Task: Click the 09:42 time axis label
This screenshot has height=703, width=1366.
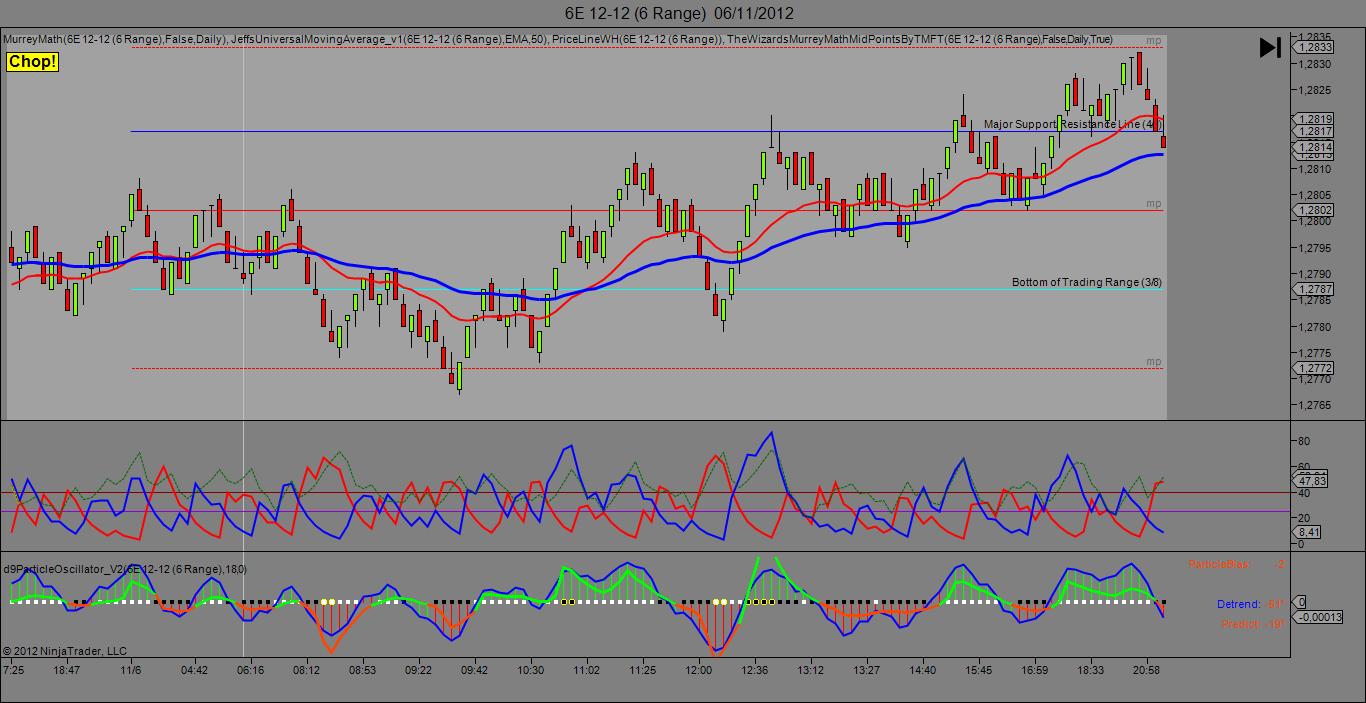Action: coord(474,670)
